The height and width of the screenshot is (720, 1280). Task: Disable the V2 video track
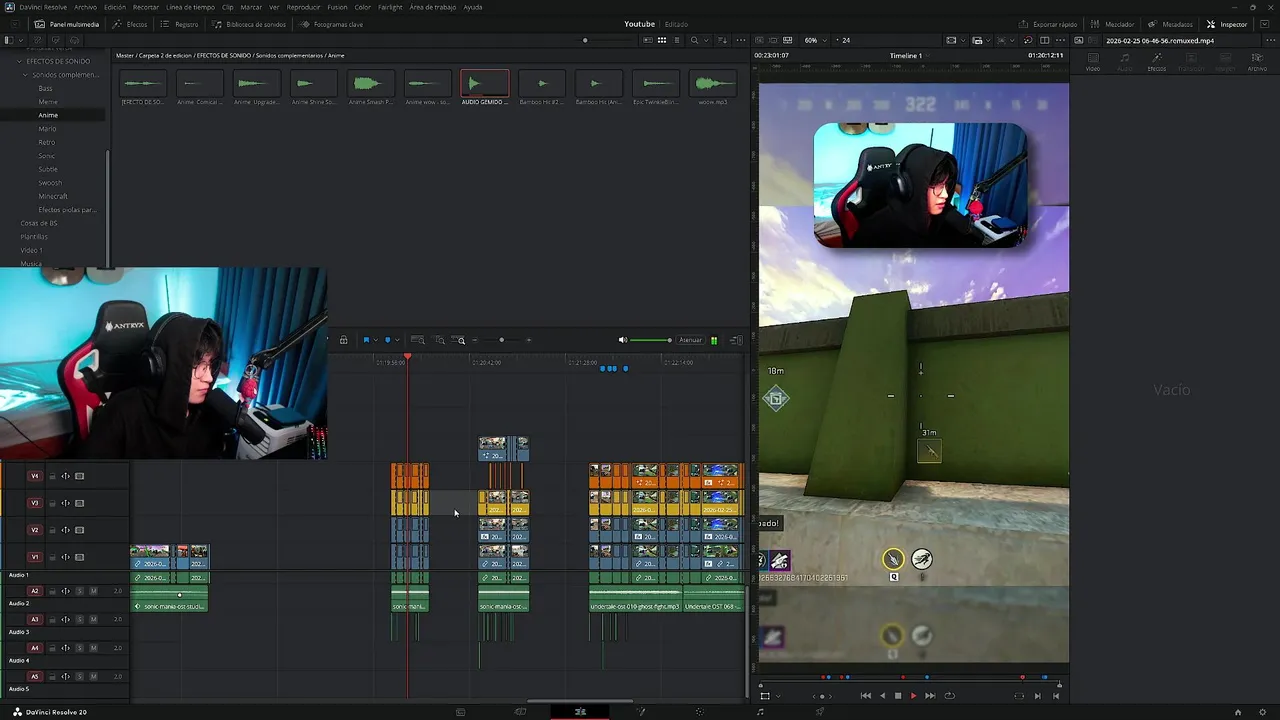(79, 530)
